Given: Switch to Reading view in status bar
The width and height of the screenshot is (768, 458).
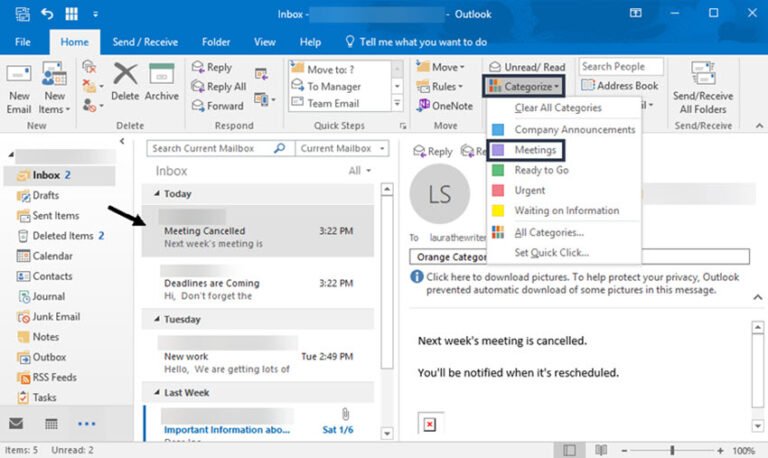Looking at the screenshot, I should pos(600,450).
